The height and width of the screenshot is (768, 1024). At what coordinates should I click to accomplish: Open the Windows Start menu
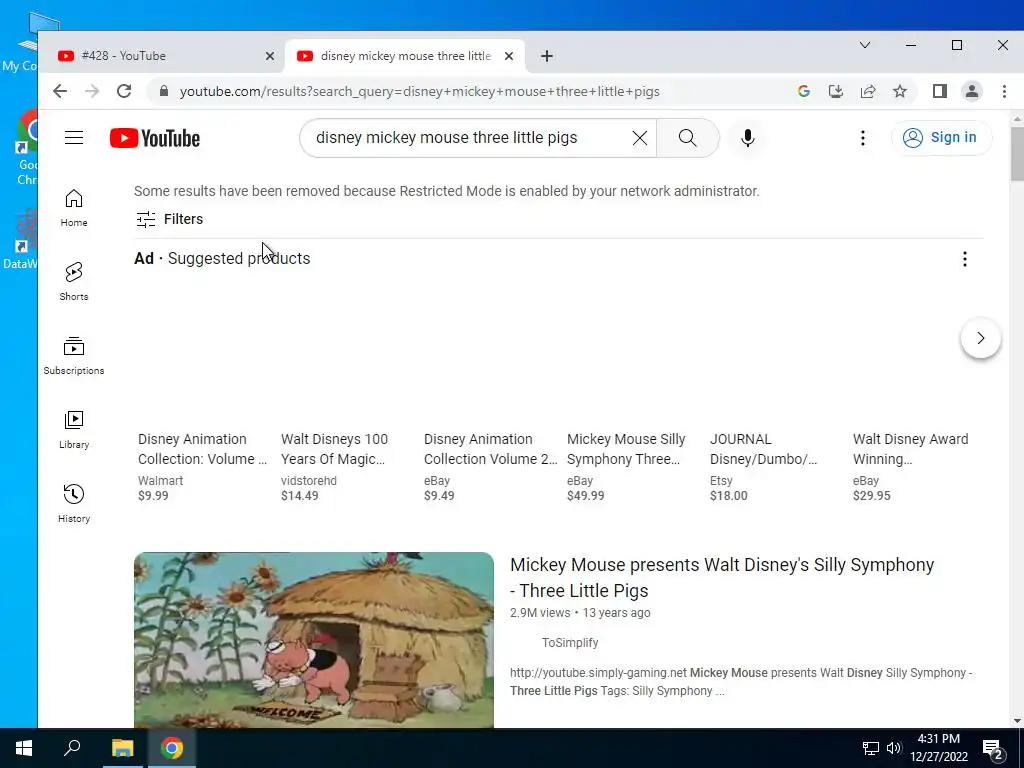pos(24,748)
